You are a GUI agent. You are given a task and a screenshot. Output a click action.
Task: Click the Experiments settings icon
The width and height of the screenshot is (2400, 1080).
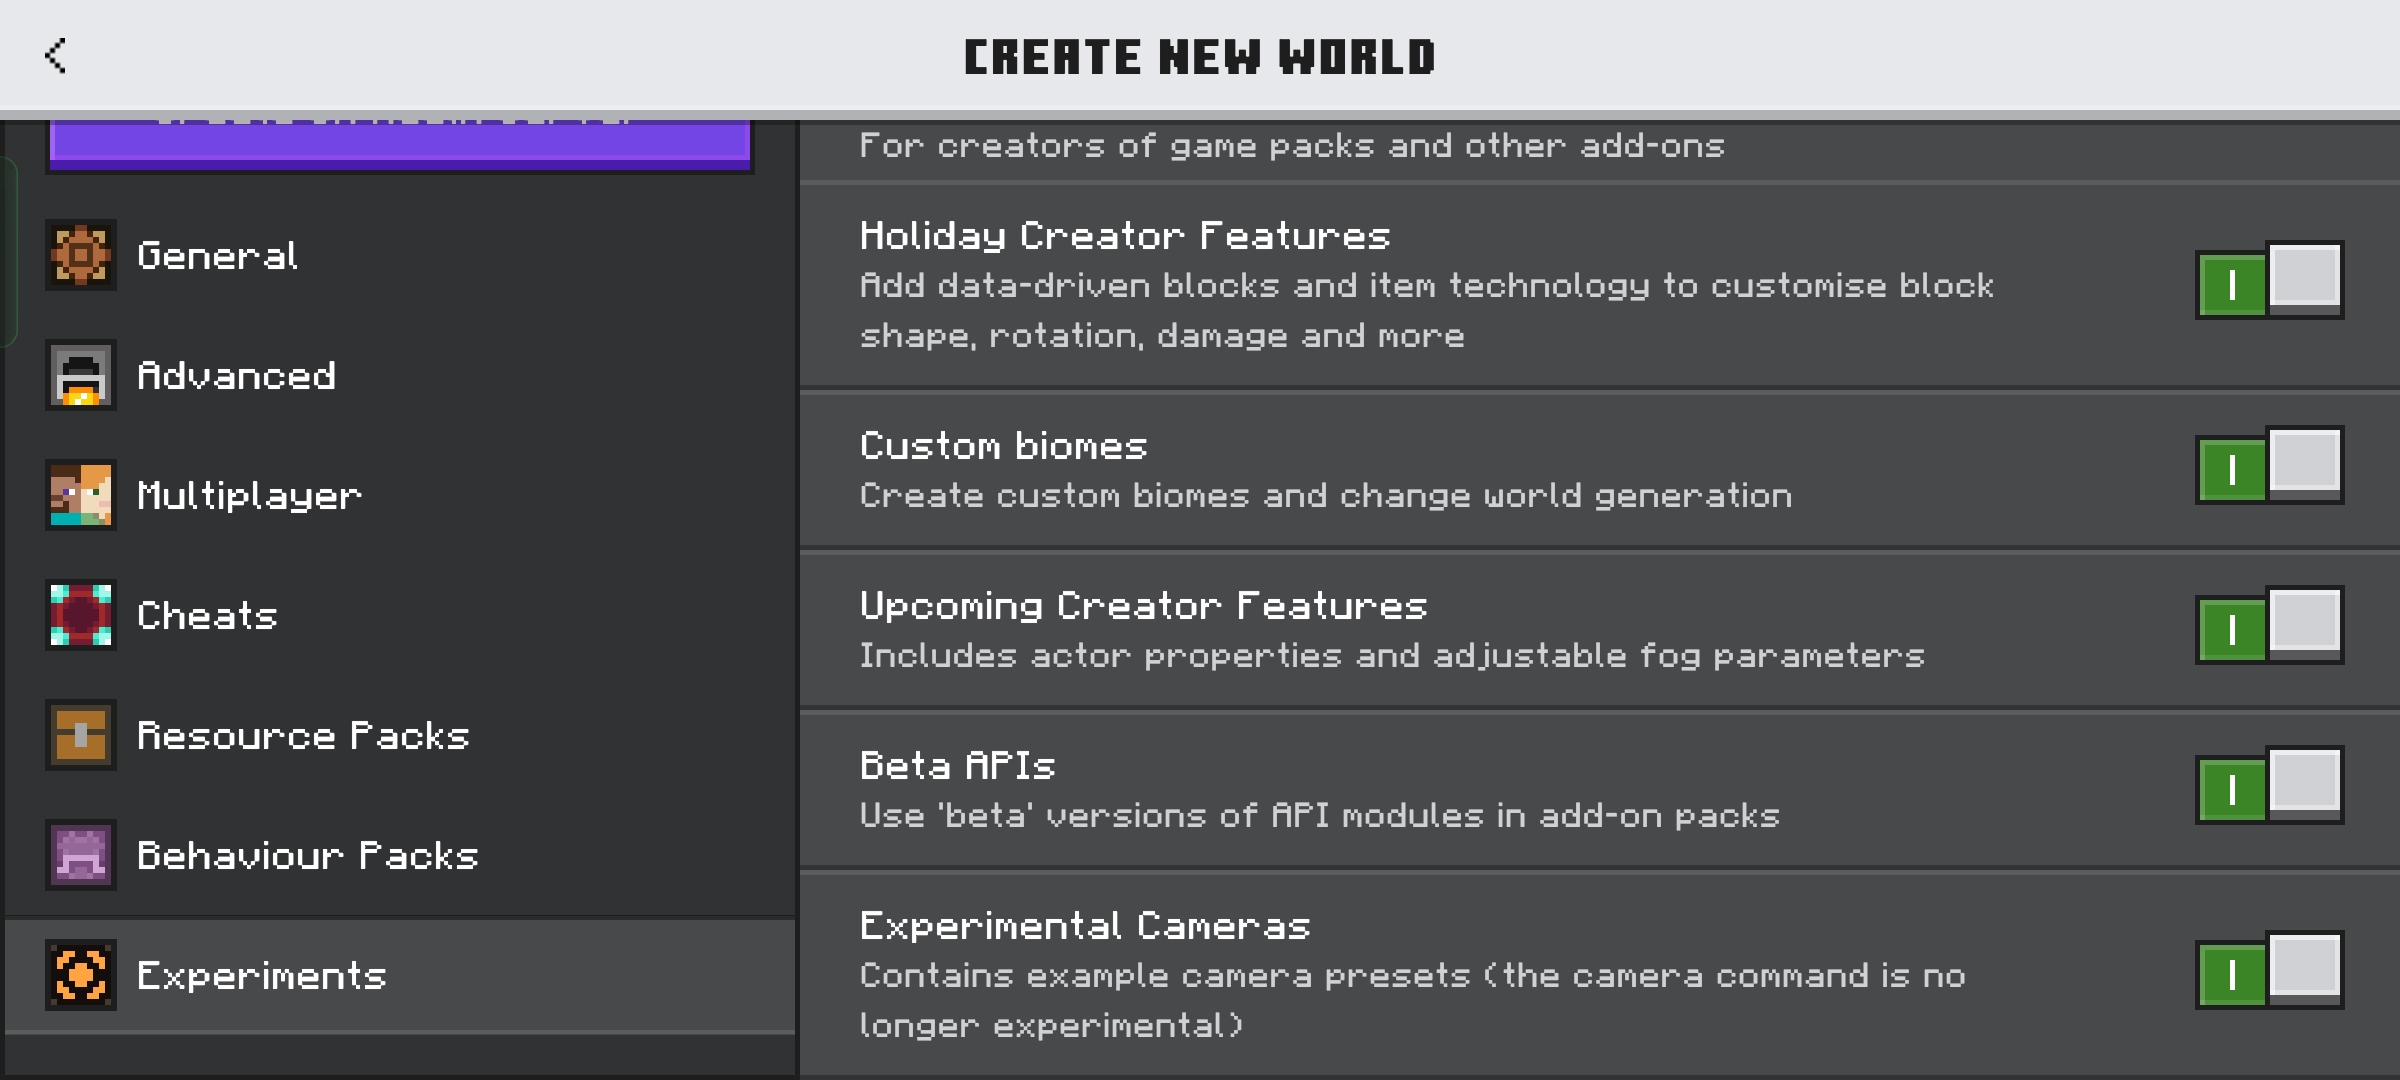80,974
